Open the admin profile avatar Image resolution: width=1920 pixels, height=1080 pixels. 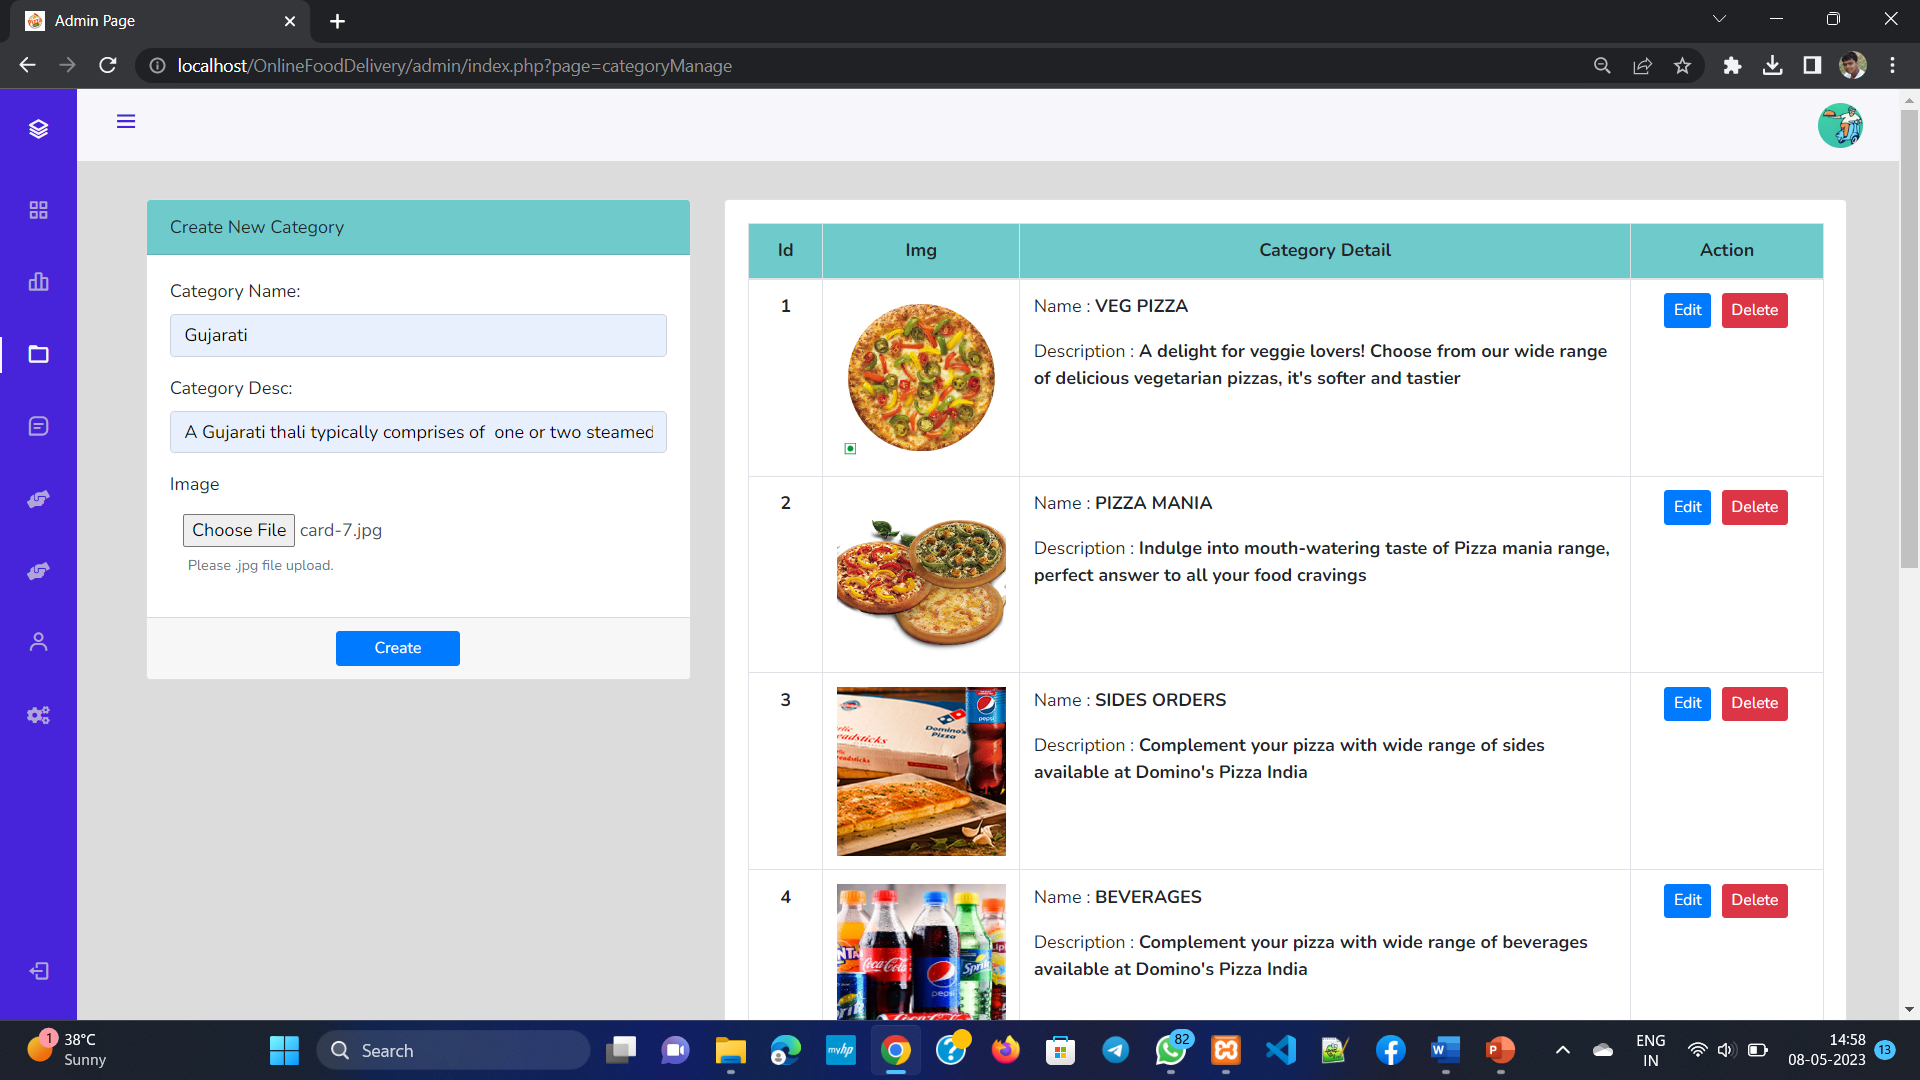[1840, 126]
